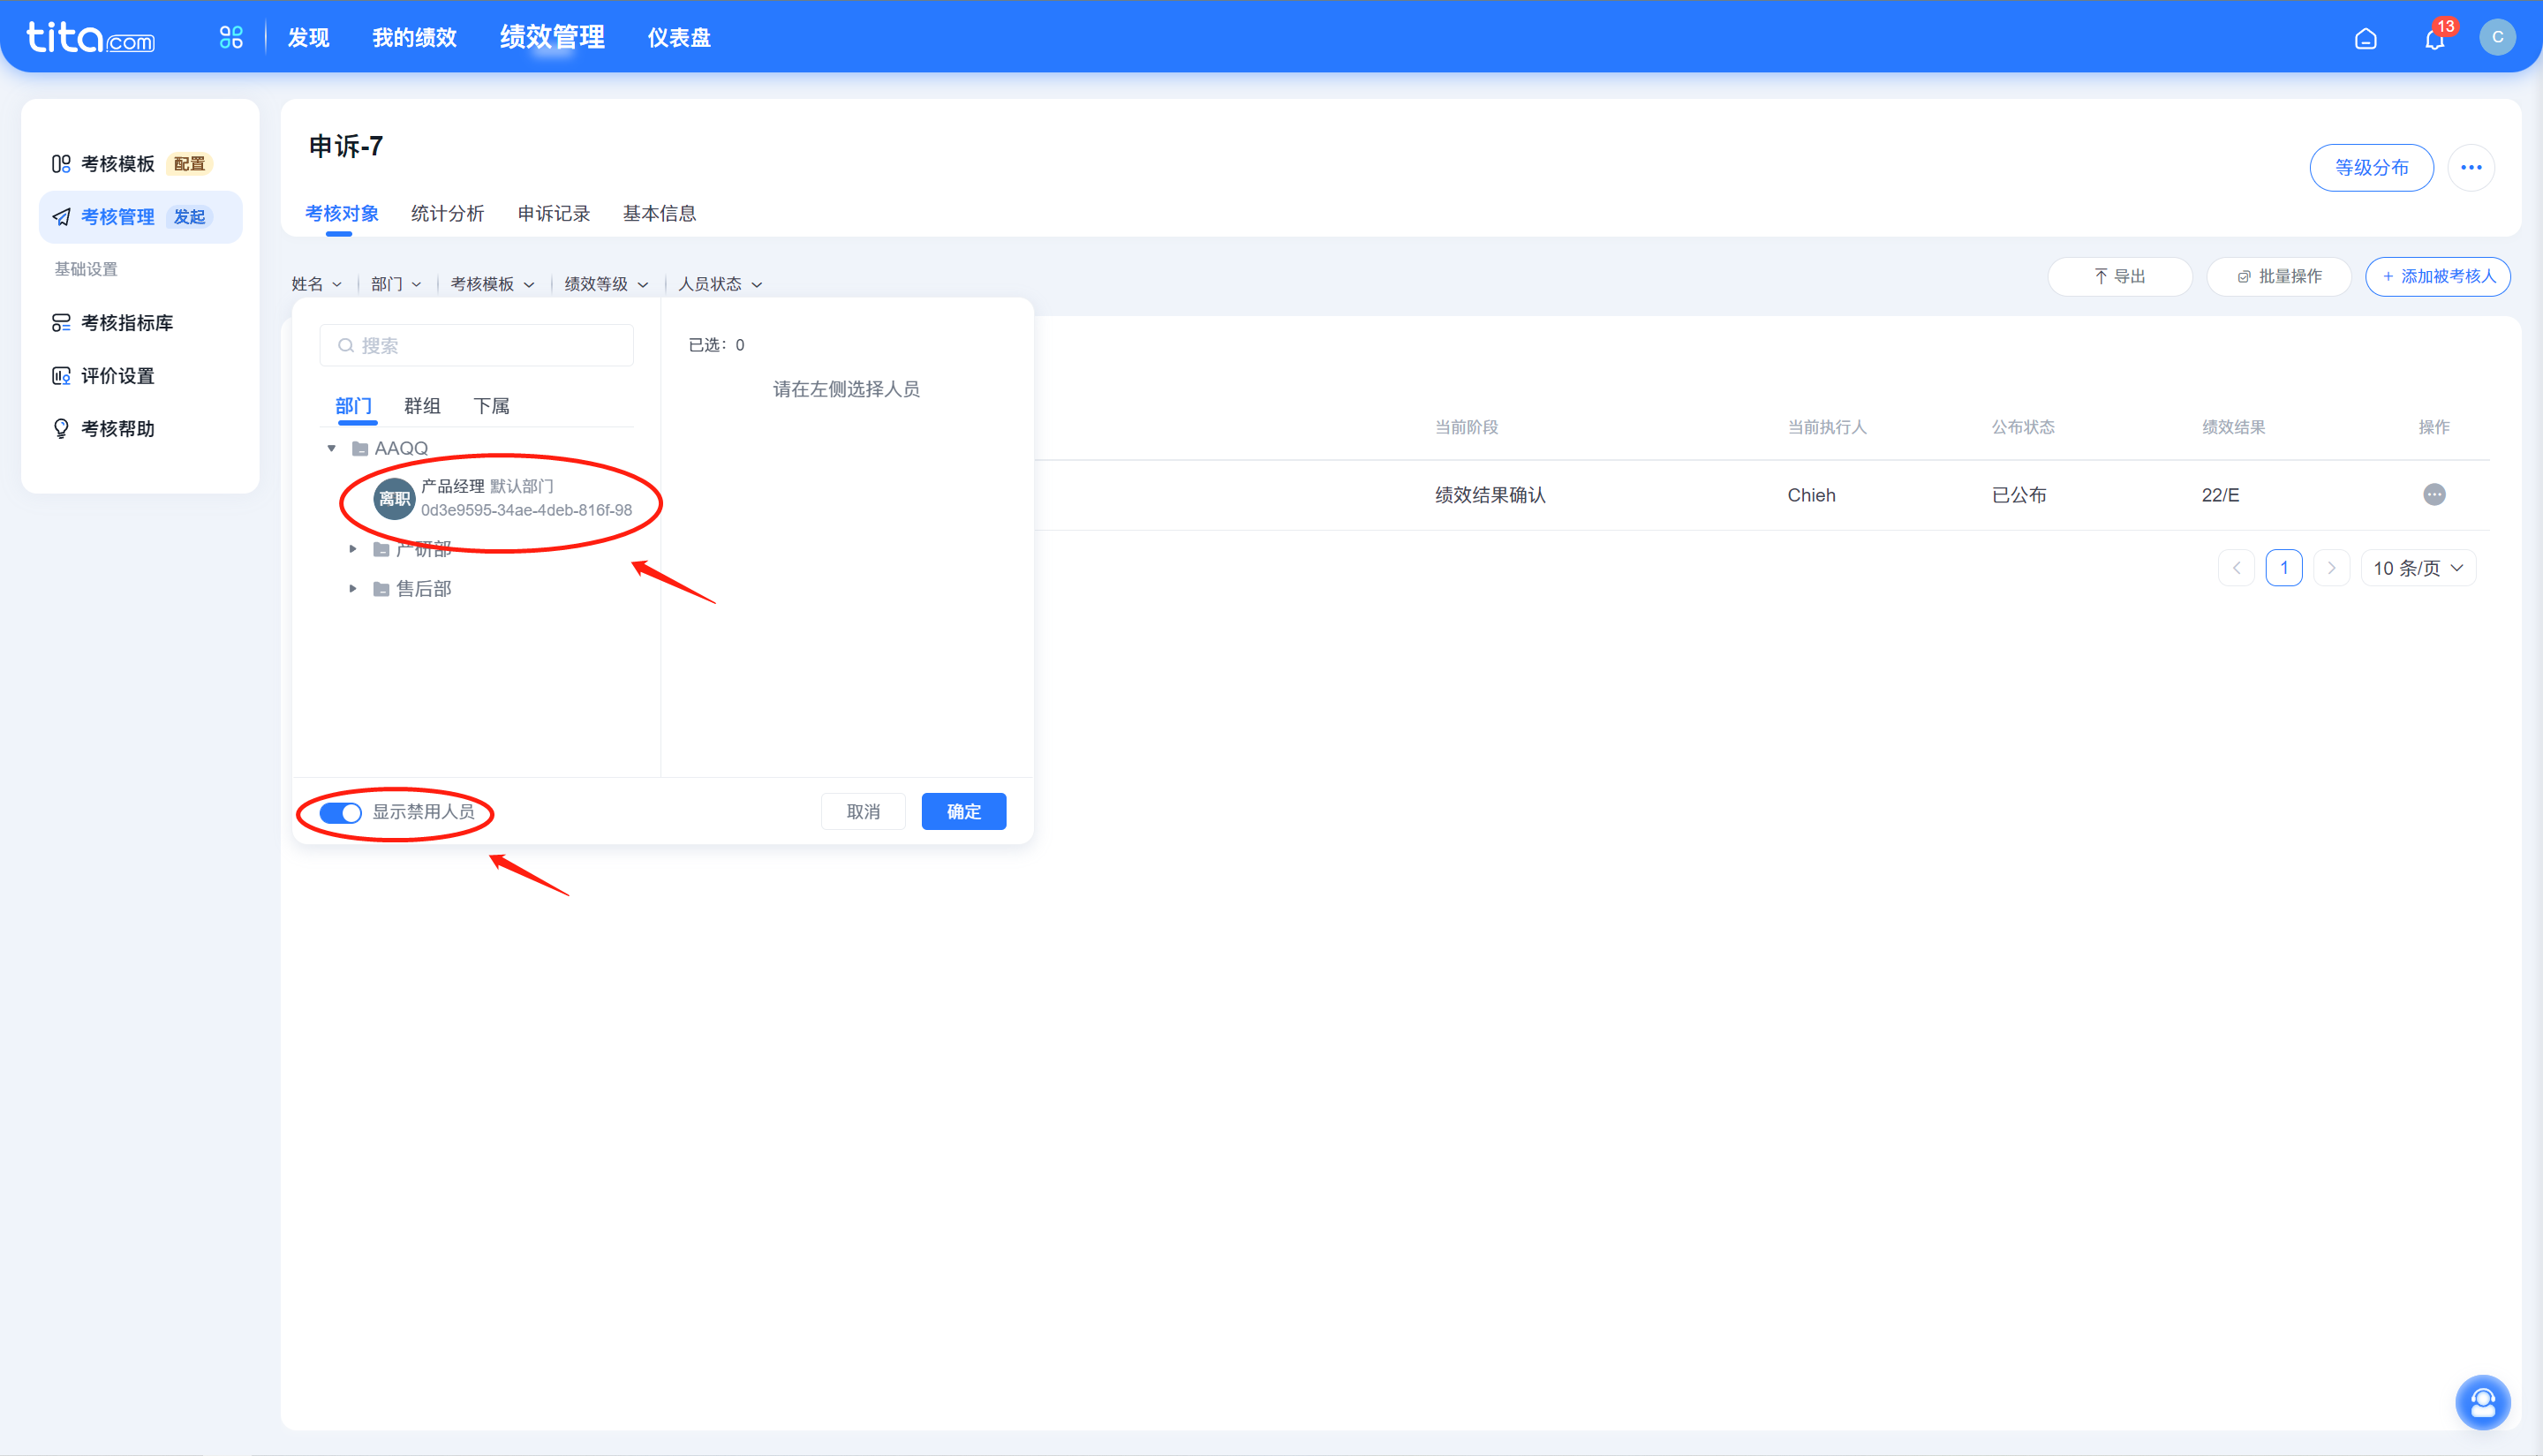The width and height of the screenshot is (2543, 1456).
Task: Collapse the AAQQ tree node
Action: point(331,449)
